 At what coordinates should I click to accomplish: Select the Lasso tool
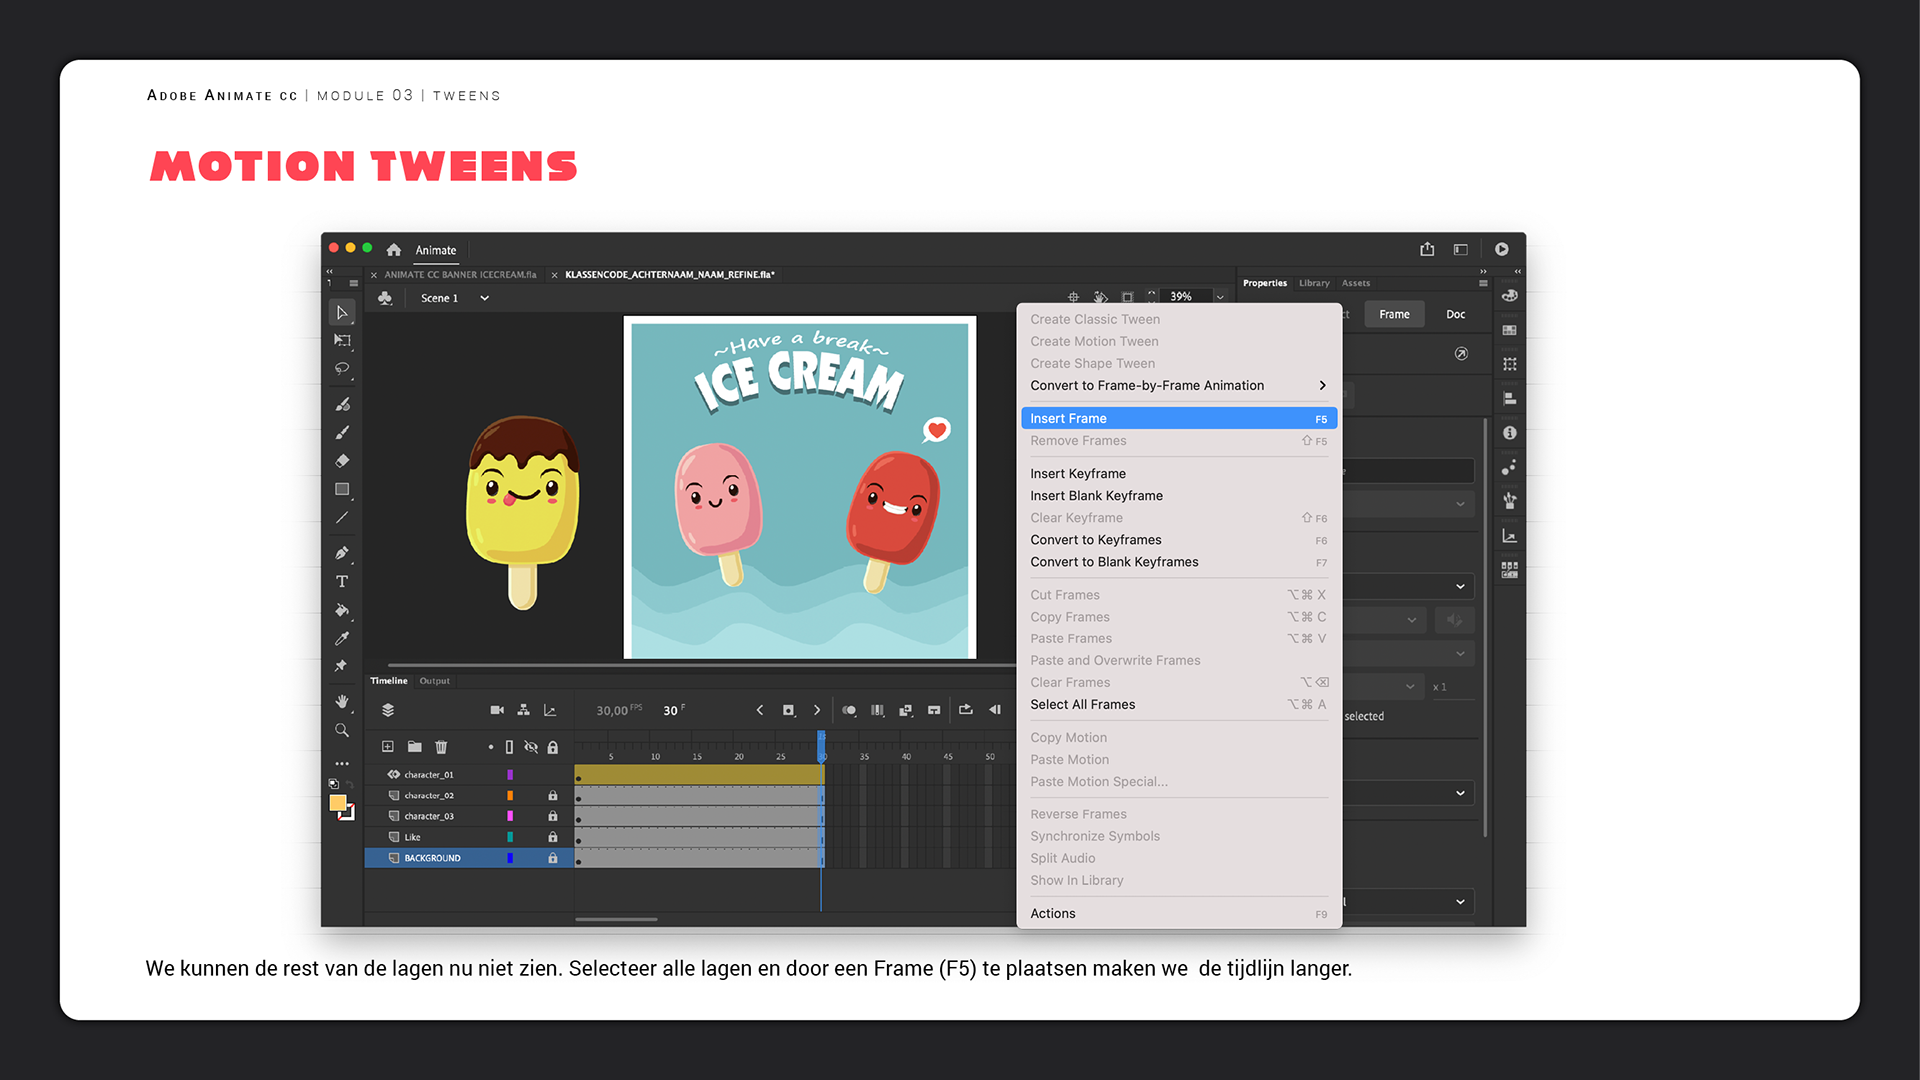(342, 368)
